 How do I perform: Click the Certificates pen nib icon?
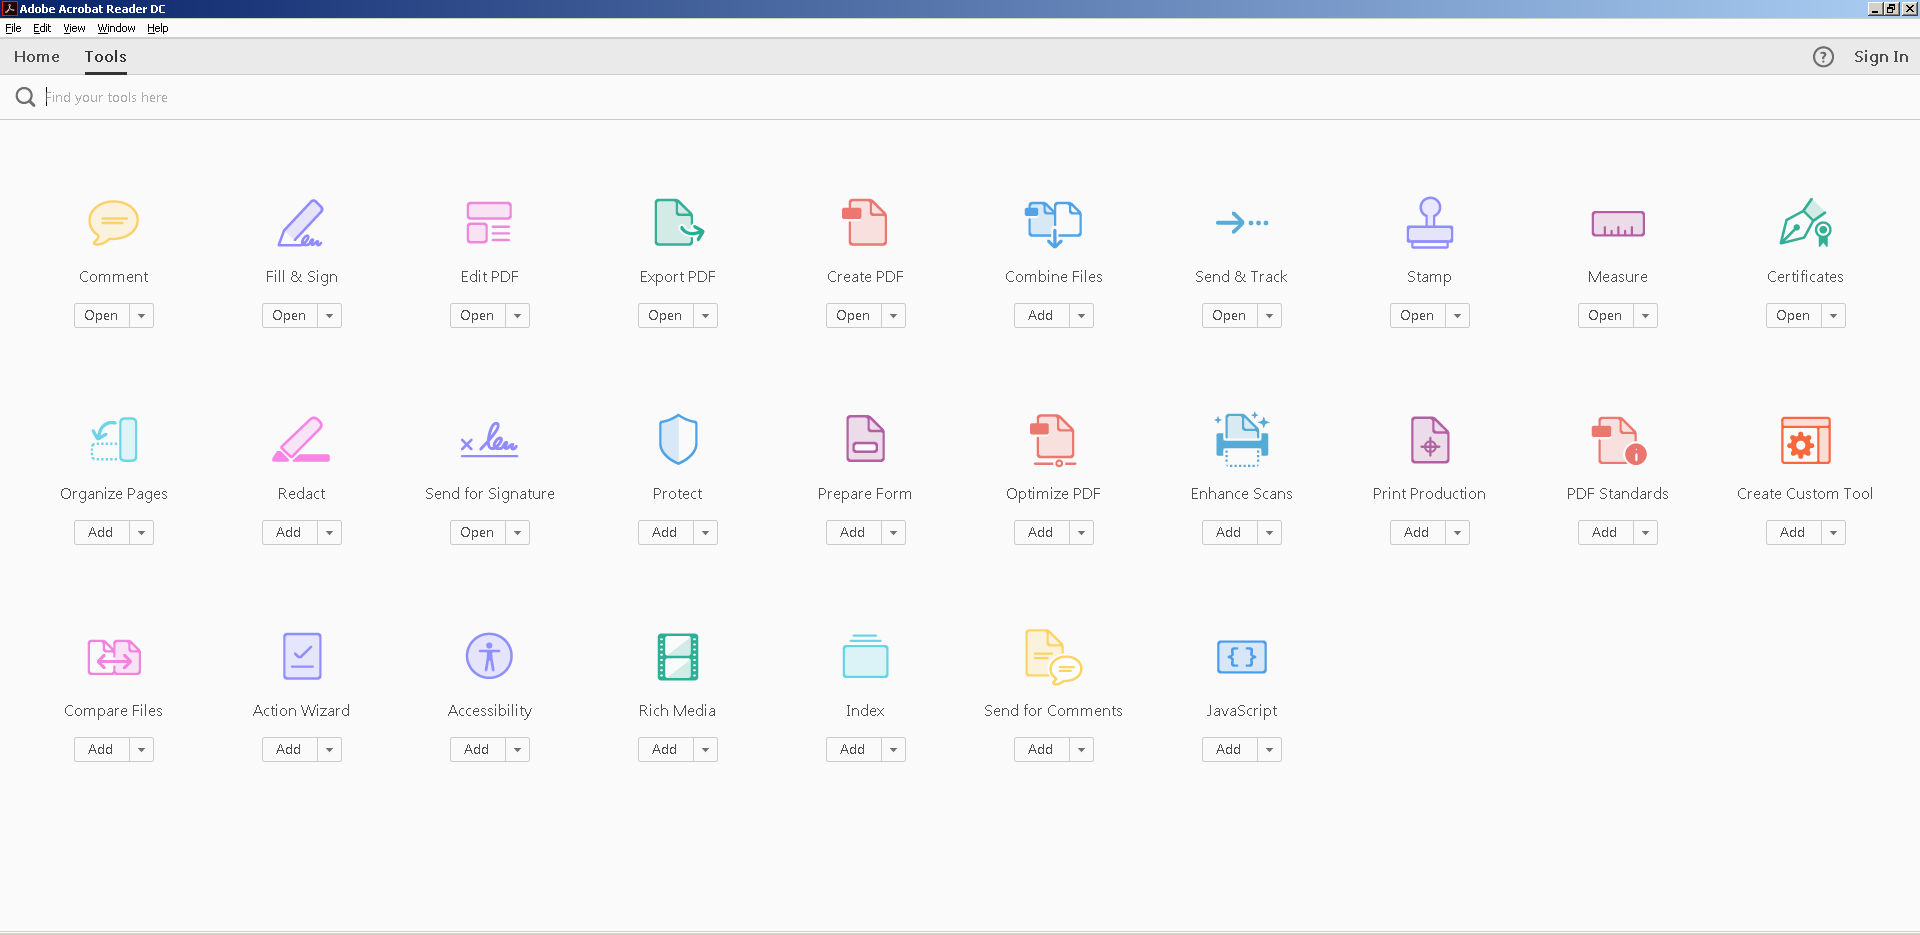[1805, 222]
